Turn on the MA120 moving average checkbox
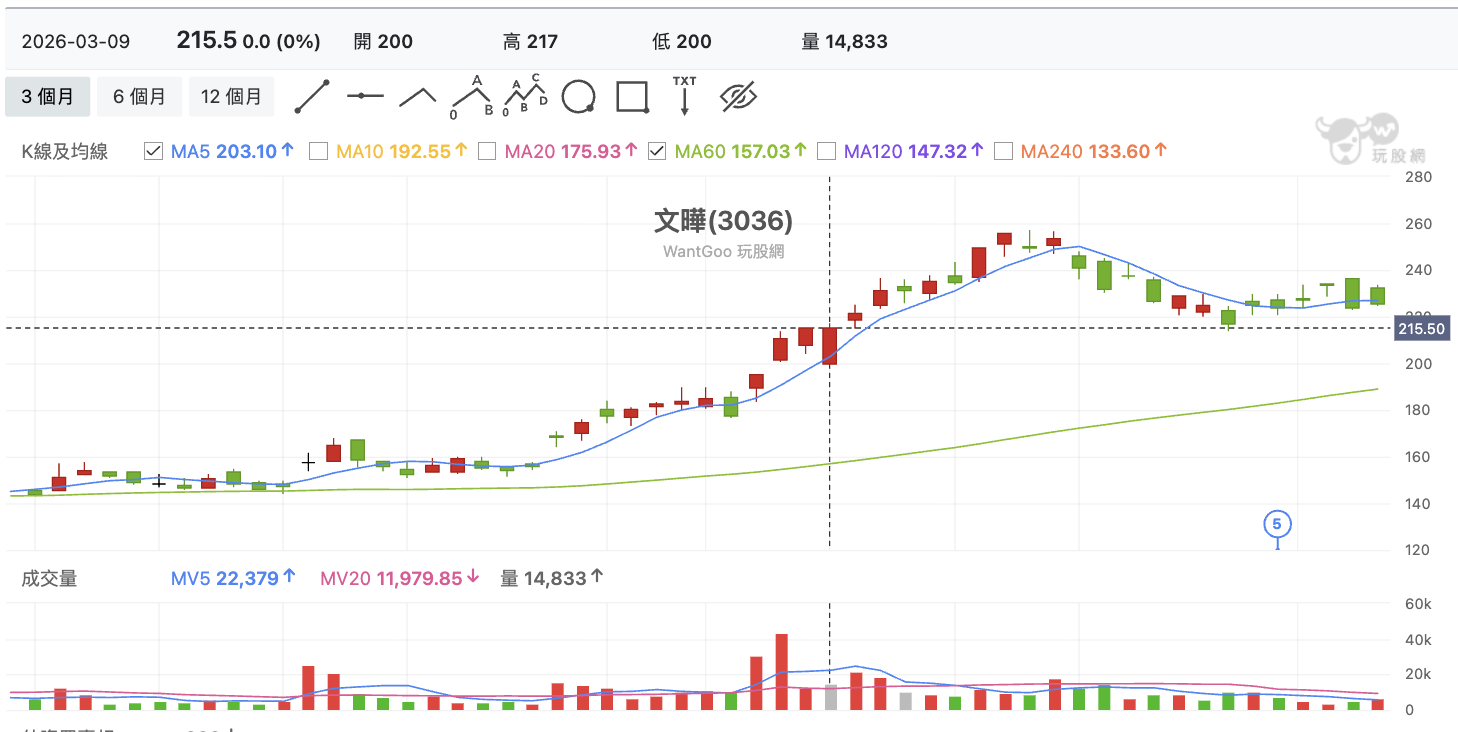Viewport: 1458px width, 732px height. pyautogui.click(x=827, y=152)
